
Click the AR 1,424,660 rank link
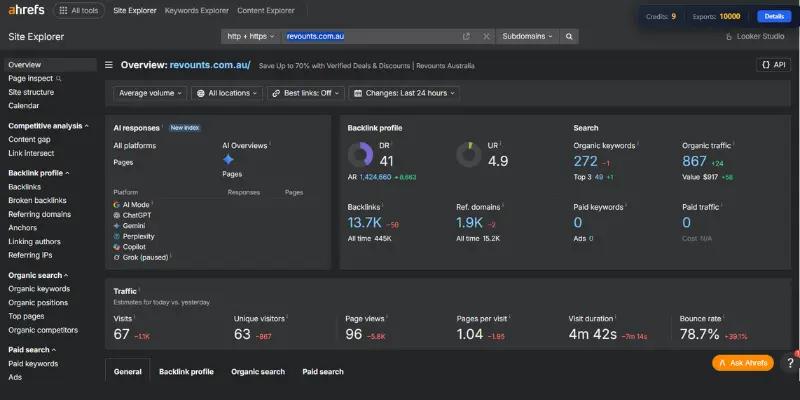click(376, 177)
